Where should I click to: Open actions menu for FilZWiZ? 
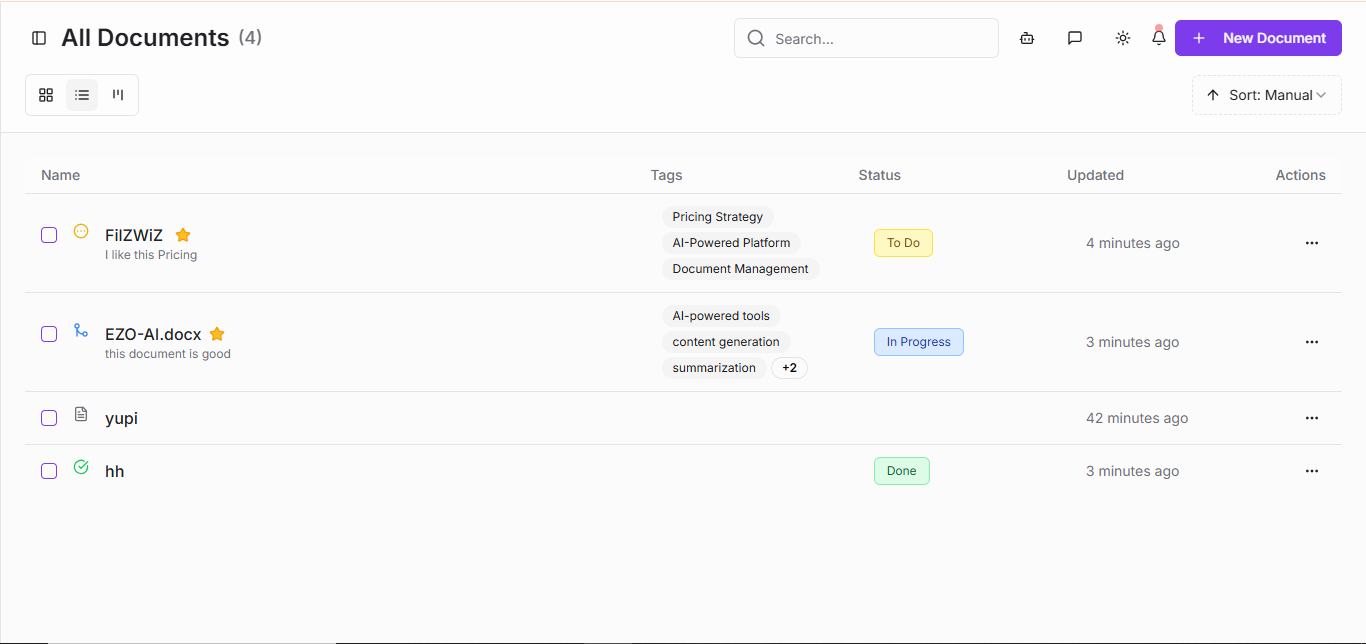1312,243
